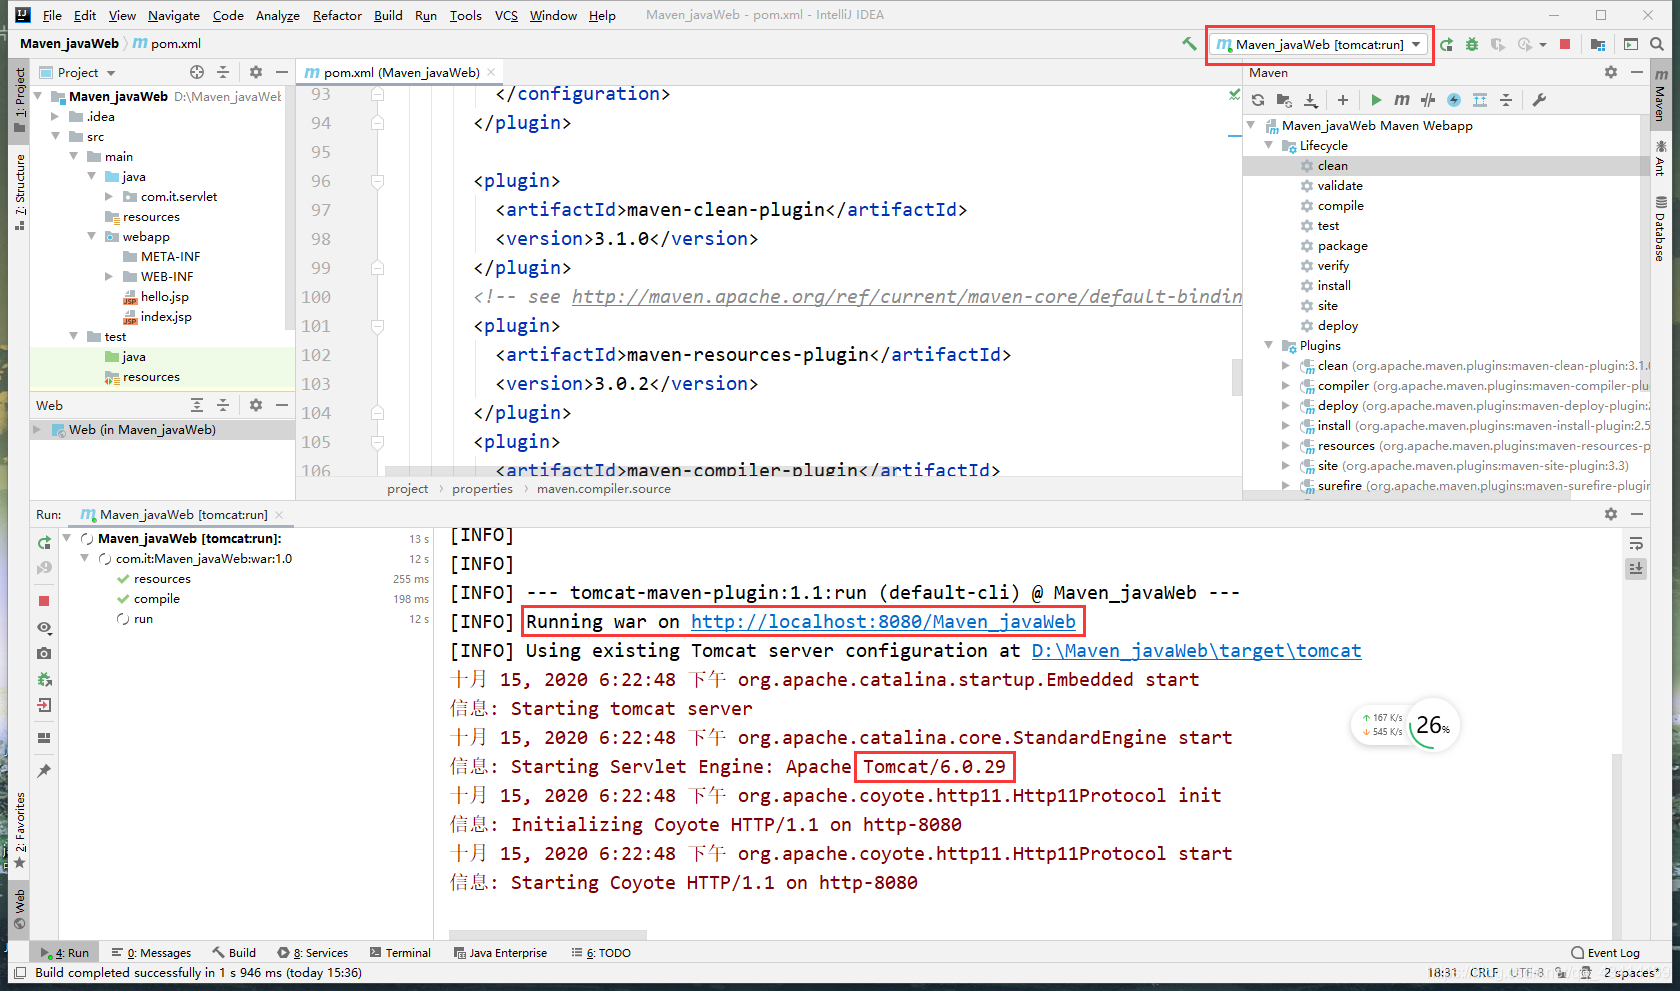Viewport: 1680px width, 991px height.
Task: Click the Project panel gear icon
Action: pyautogui.click(x=255, y=72)
